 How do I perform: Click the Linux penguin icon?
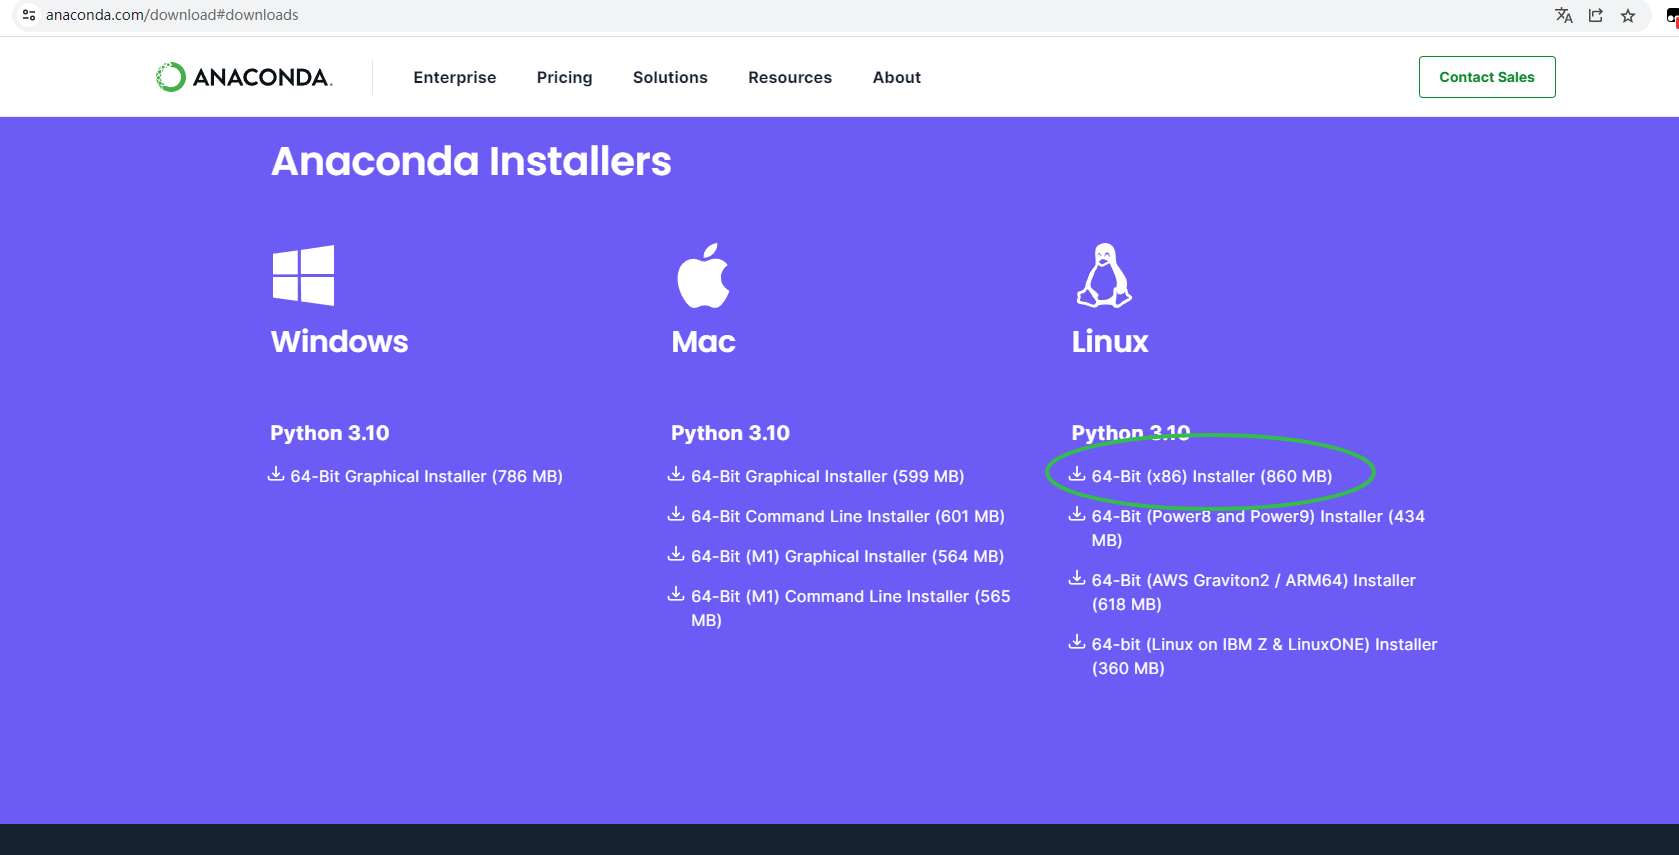[1104, 275]
